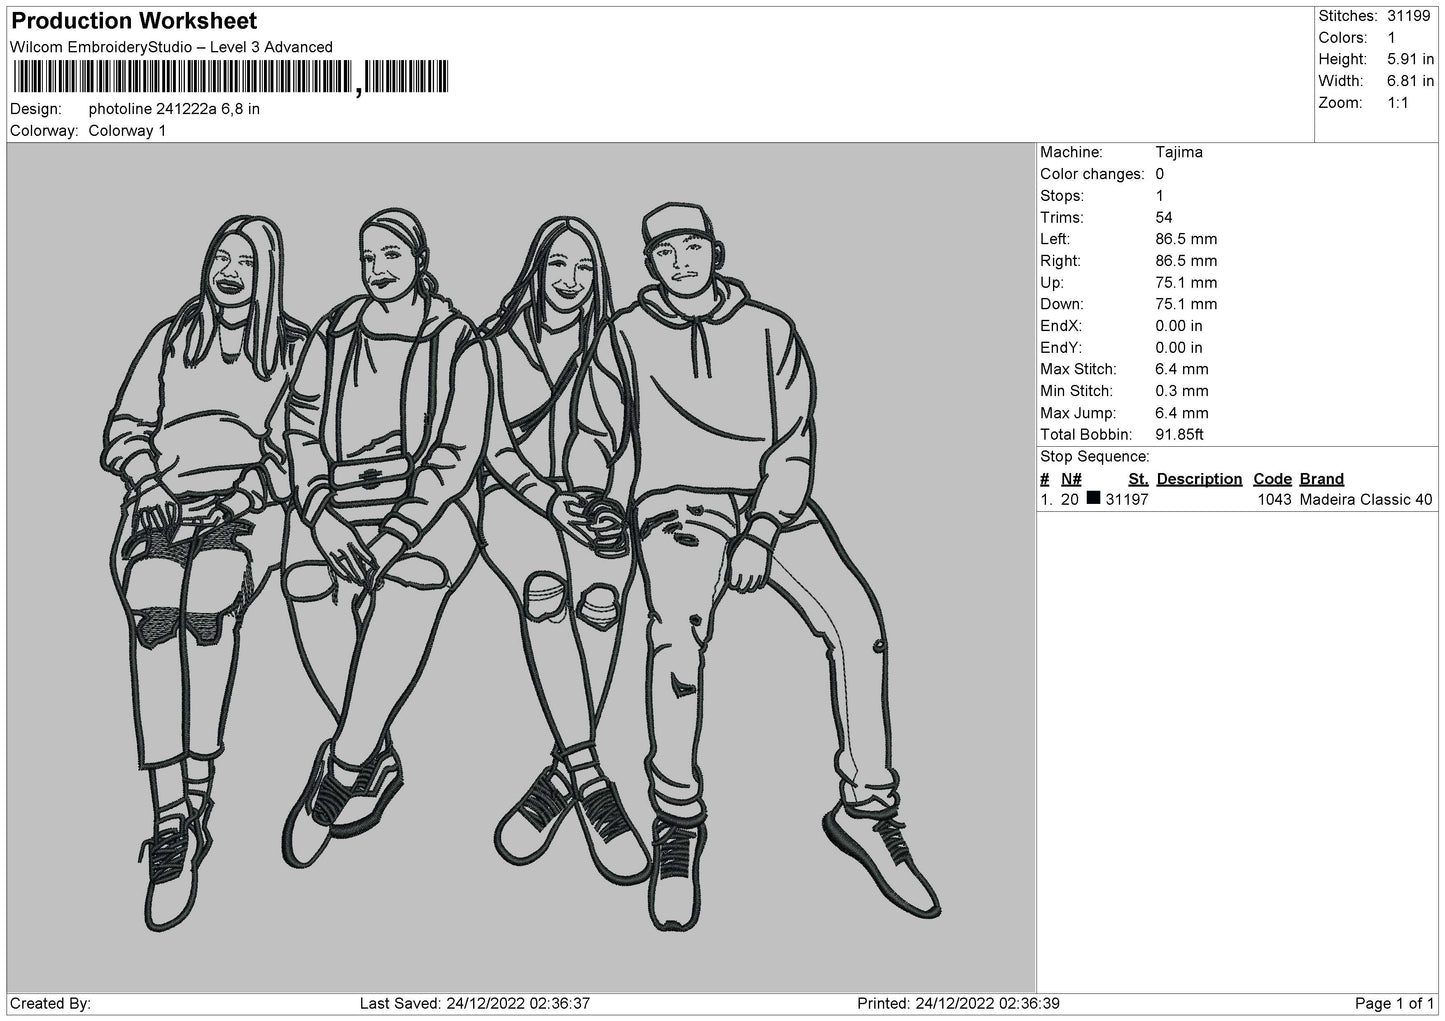The width and height of the screenshot is (1445, 1021).
Task: Select the Production Worksheet title
Action: click(x=134, y=21)
